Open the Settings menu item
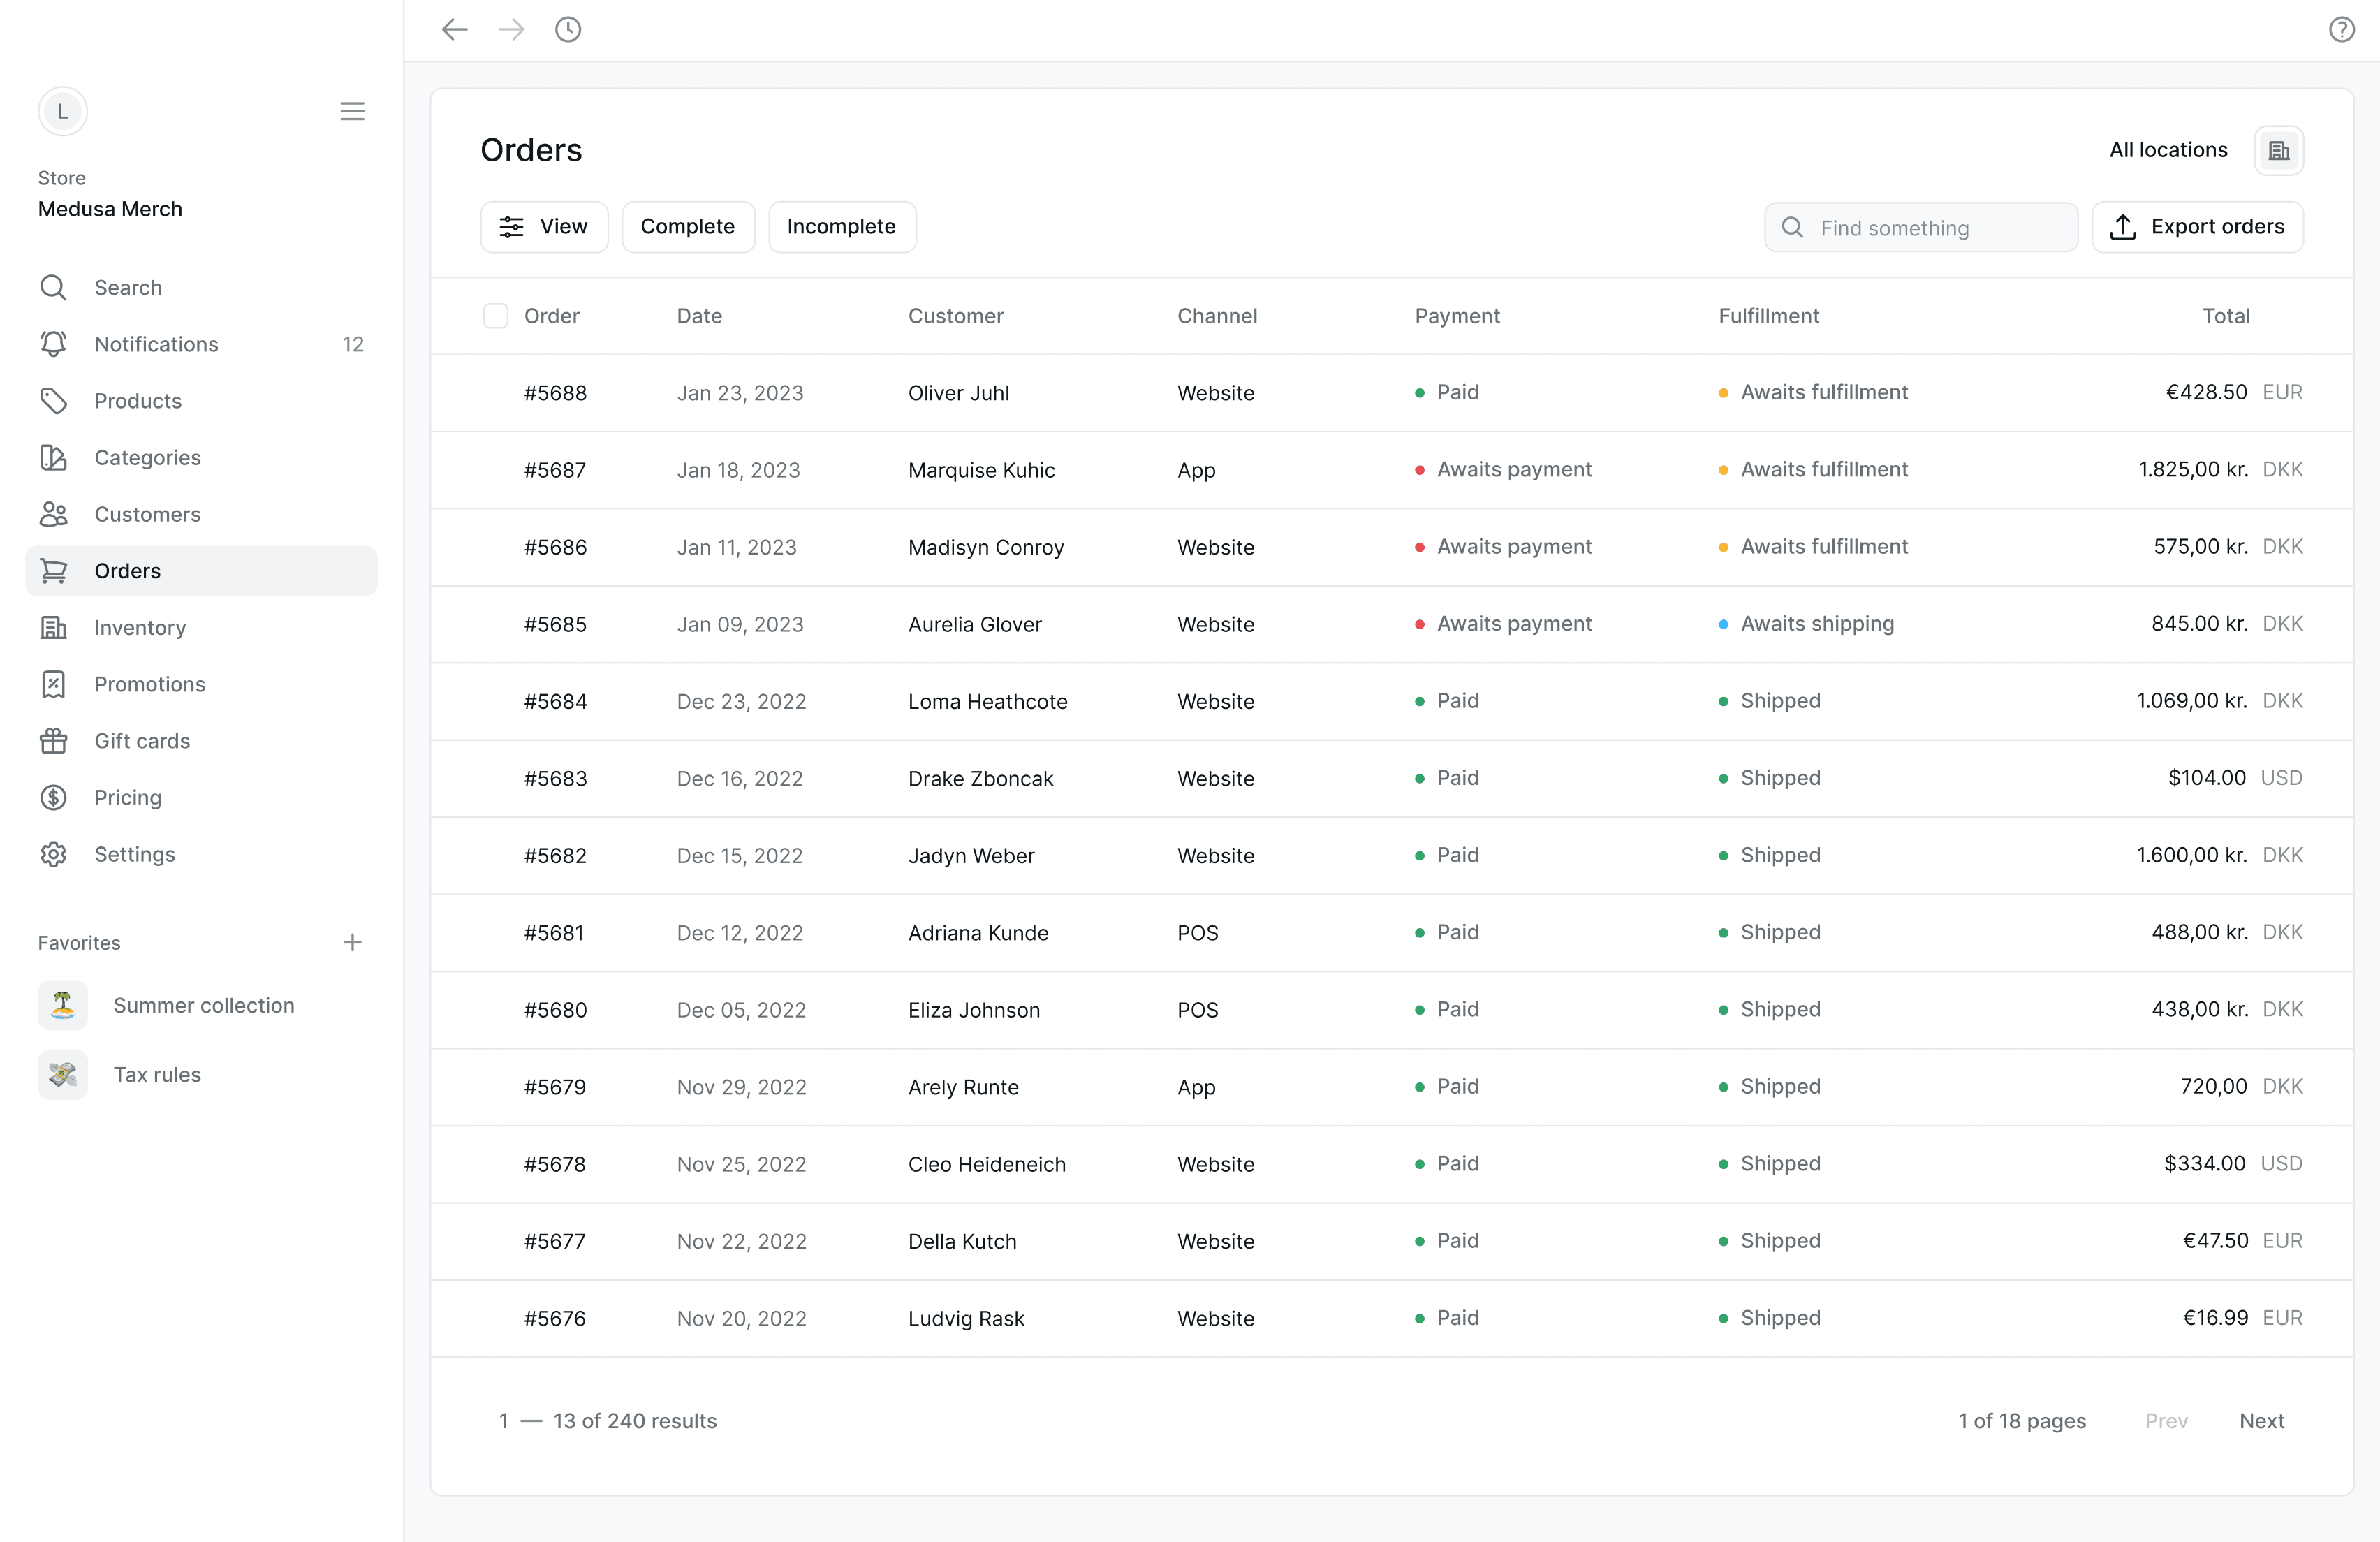The image size is (2380, 1542). click(133, 853)
